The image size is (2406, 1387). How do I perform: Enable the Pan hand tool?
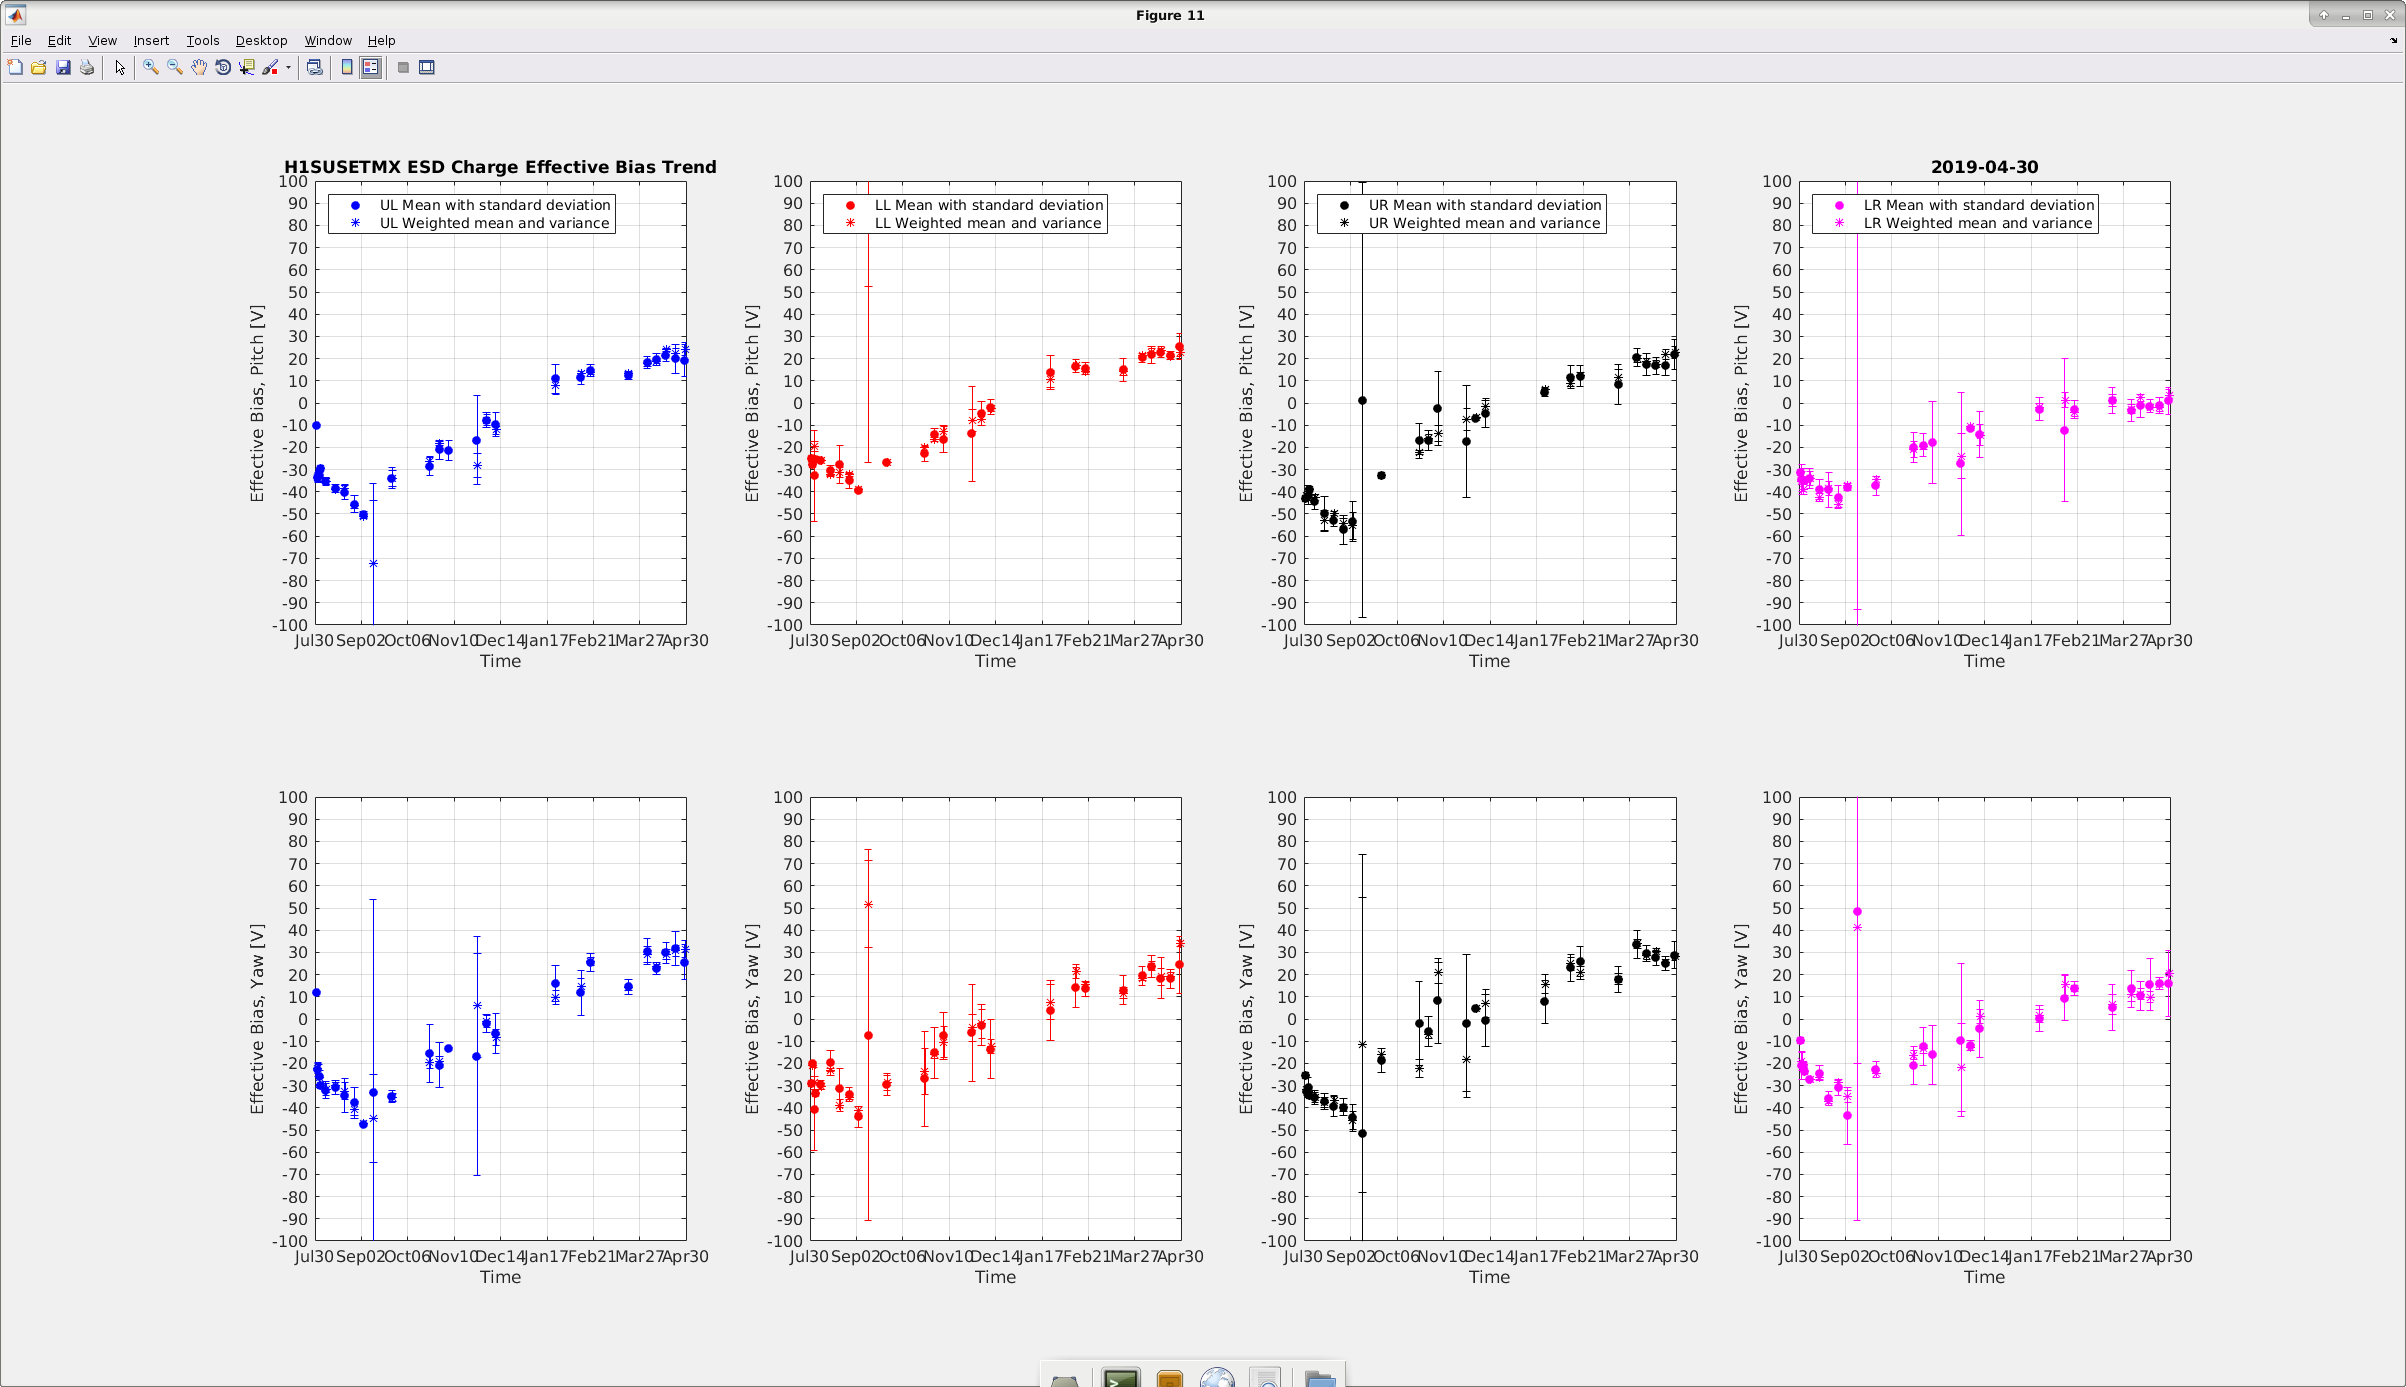199,67
